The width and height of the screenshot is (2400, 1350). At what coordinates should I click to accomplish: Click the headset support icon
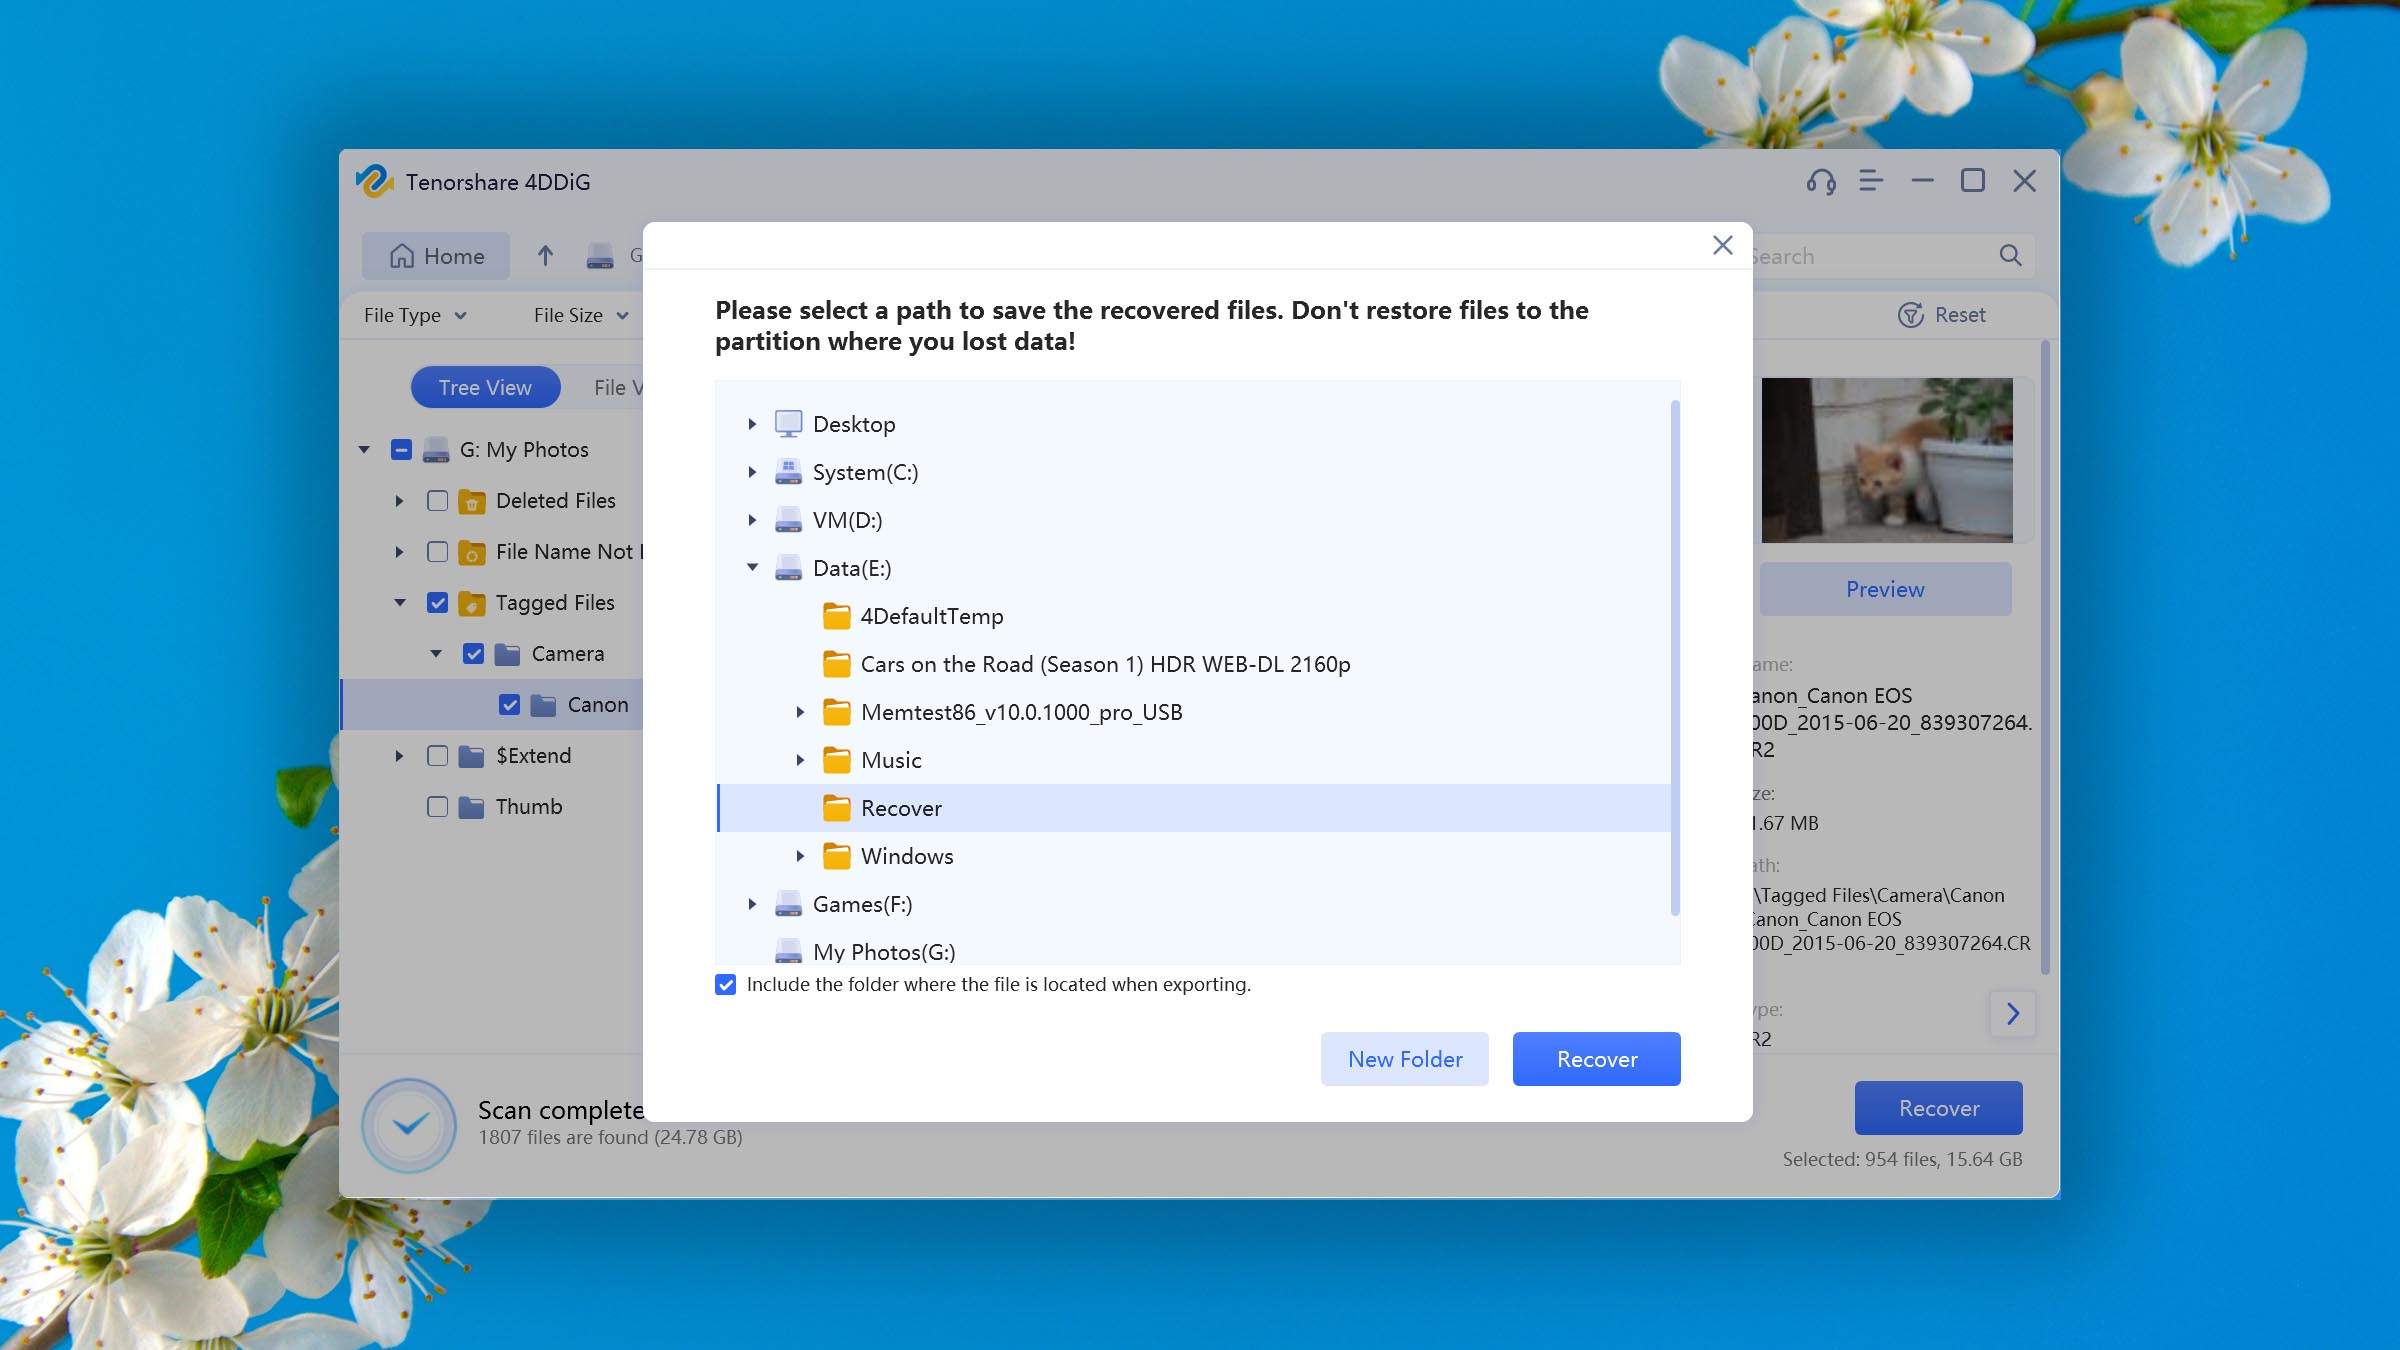tap(1821, 181)
